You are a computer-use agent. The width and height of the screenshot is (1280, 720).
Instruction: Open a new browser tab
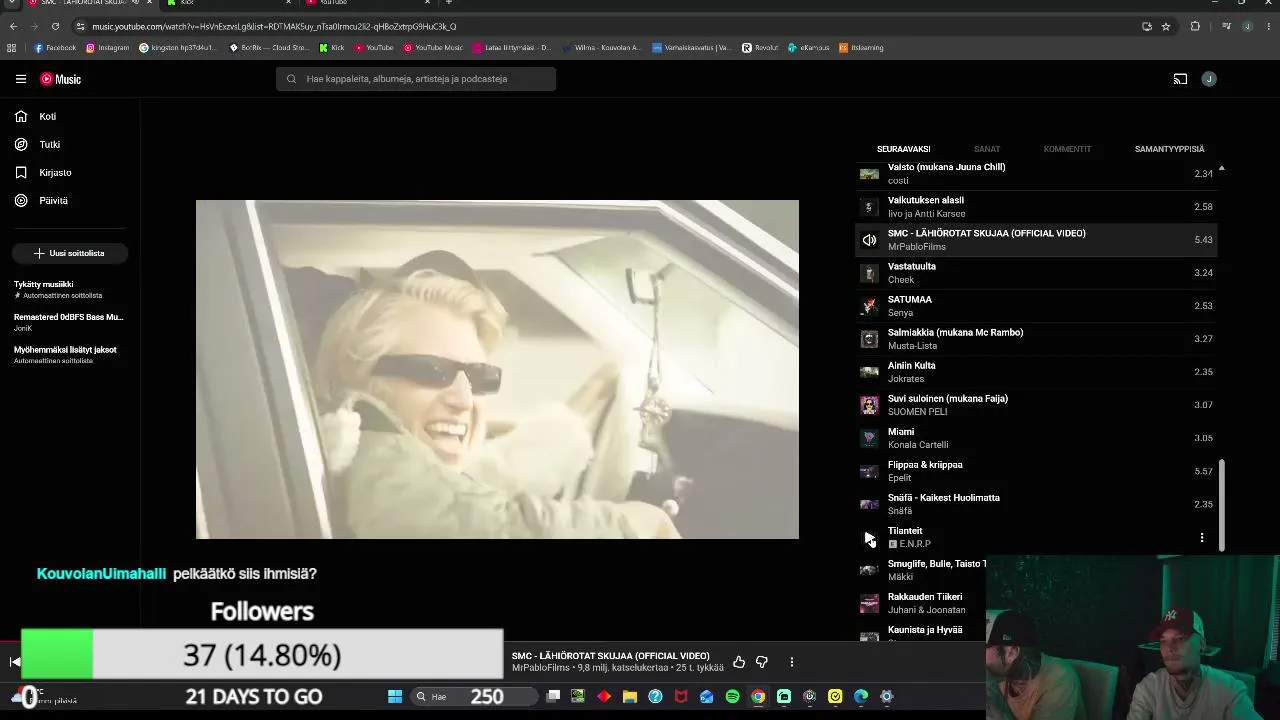pos(449,3)
